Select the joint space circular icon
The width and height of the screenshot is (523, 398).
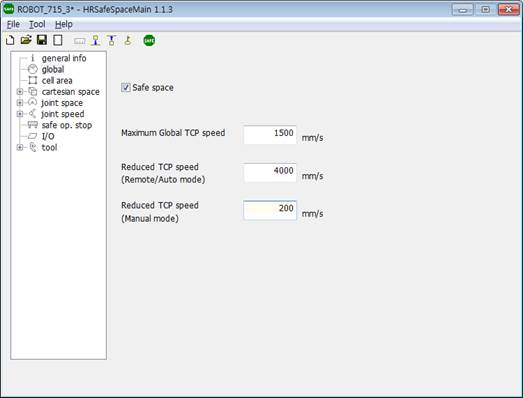coord(32,102)
